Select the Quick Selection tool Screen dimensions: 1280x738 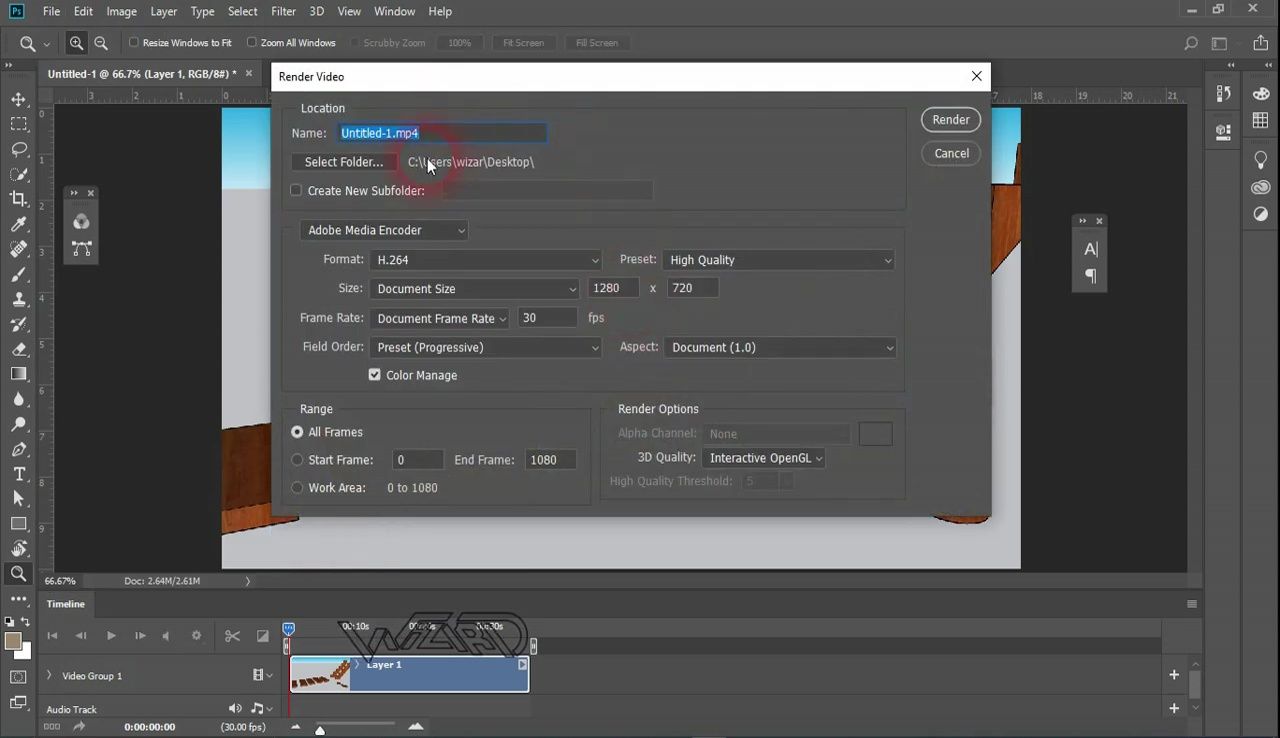point(19,174)
